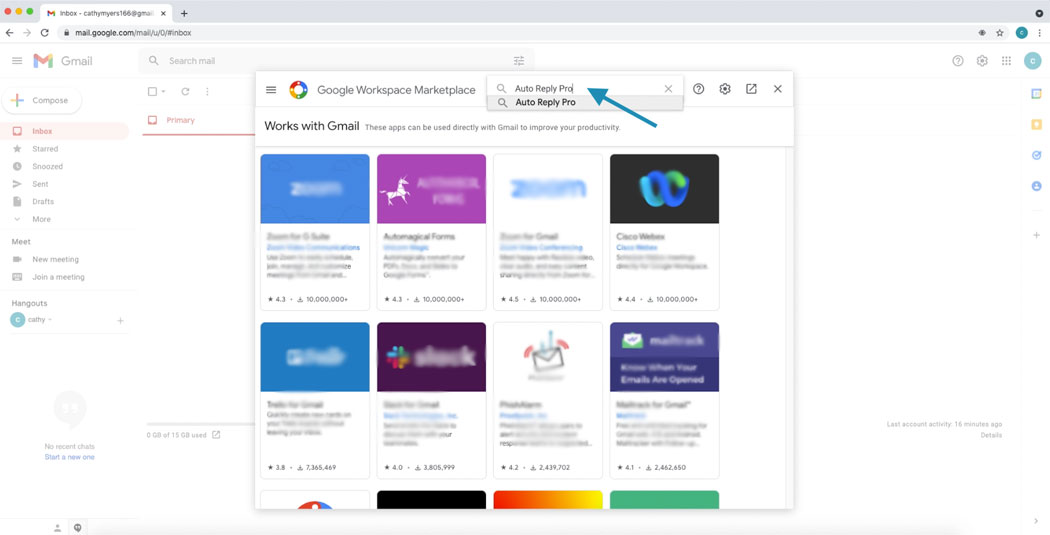Screen dimensions: 1050x535
Task: Open Gmail main menu hamburger icon
Action: pos(17,61)
